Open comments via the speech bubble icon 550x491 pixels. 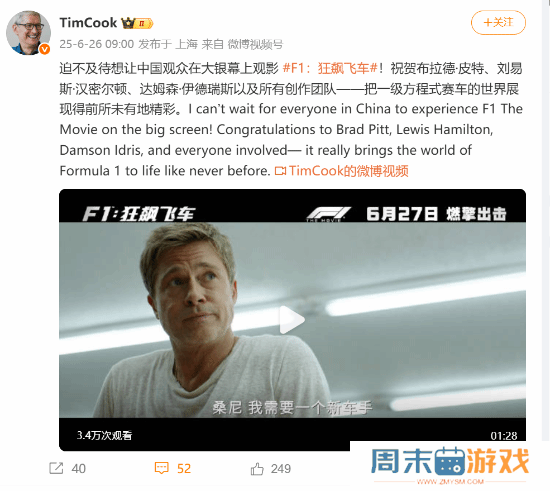[x=162, y=468]
